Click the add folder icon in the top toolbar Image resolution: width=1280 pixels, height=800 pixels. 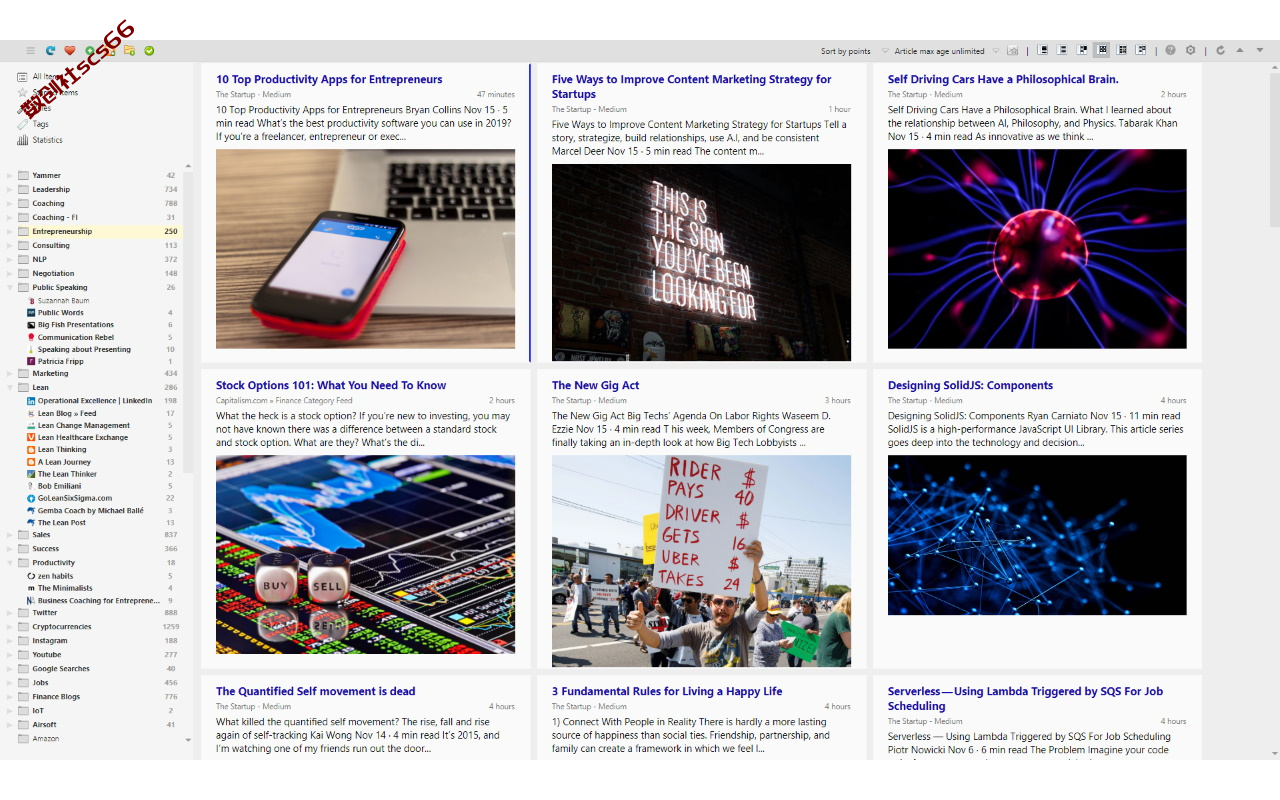[129, 51]
